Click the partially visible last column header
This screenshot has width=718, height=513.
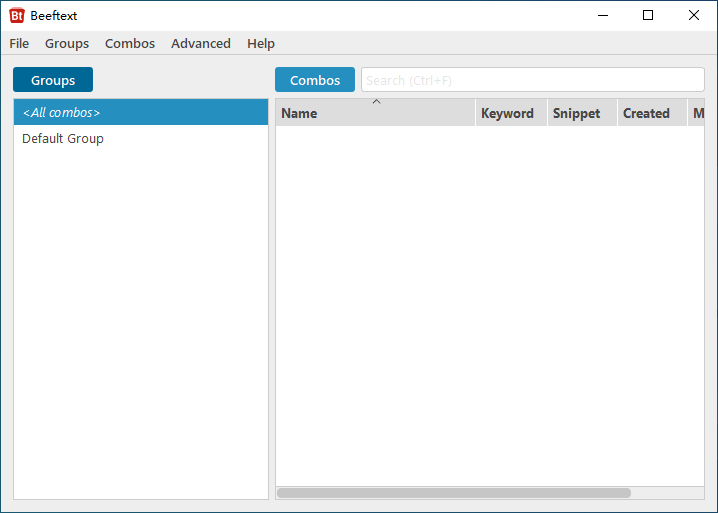pos(697,114)
